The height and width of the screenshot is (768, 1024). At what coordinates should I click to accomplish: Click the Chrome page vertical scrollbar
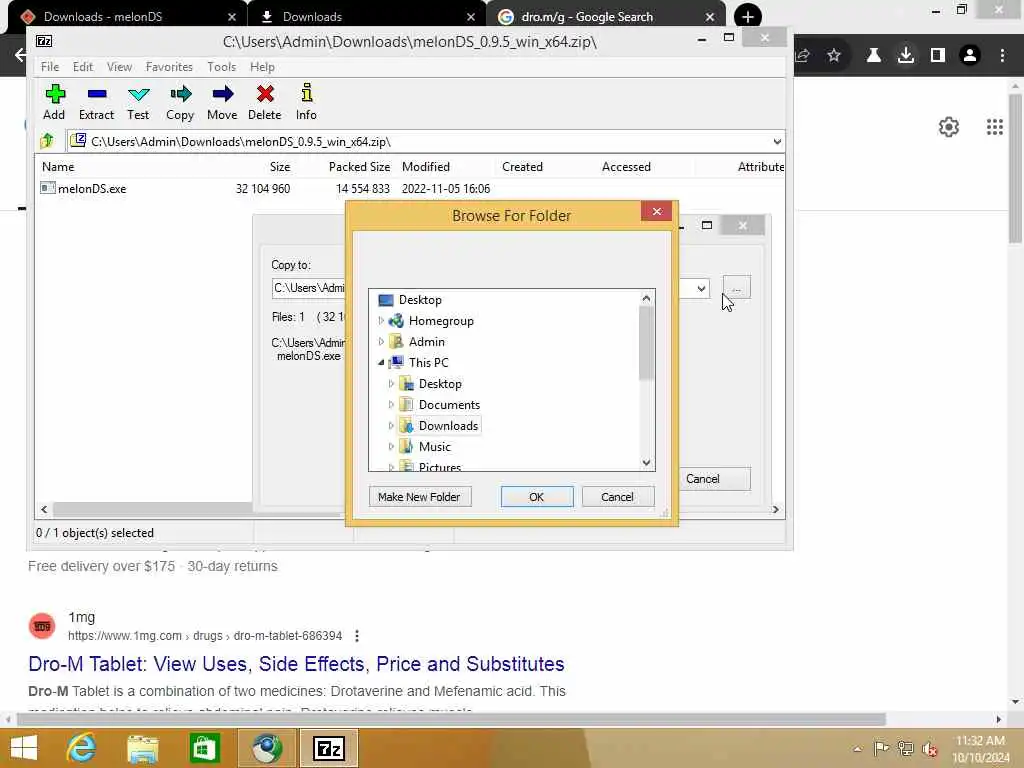click(x=1015, y=167)
